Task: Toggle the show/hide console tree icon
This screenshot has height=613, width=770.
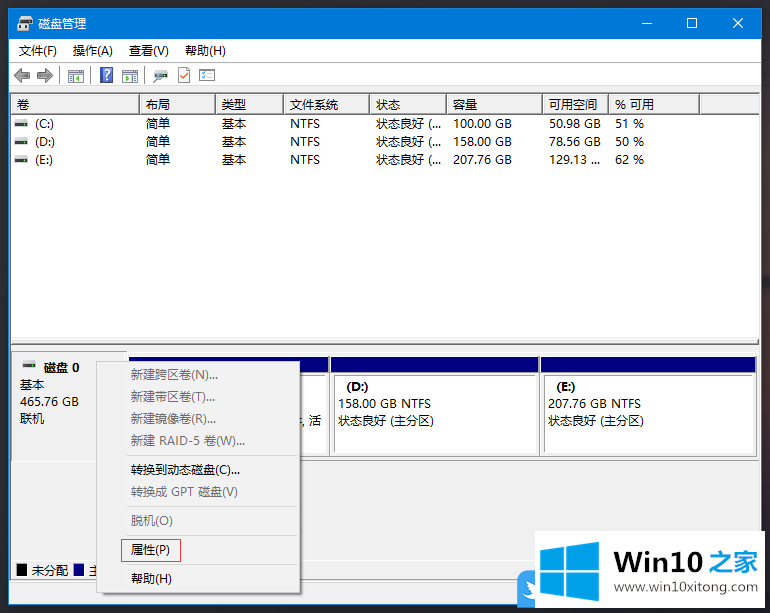Action: point(76,76)
